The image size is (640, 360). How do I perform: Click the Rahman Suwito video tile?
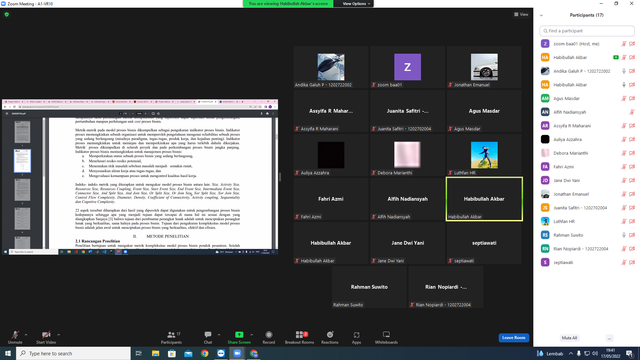(369, 287)
